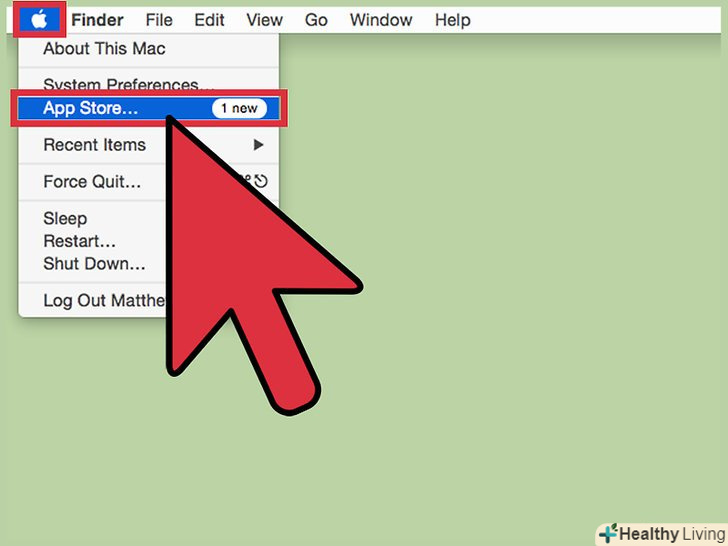Open the Go menu

(x=316, y=20)
